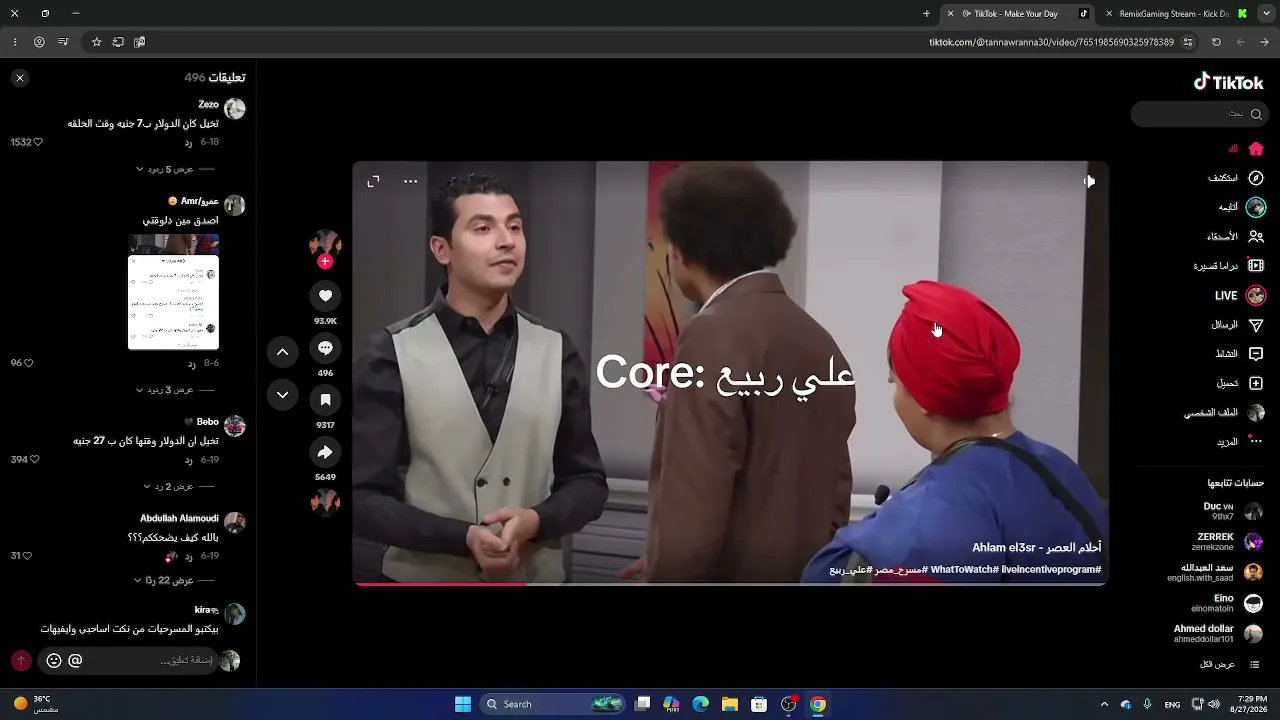Viewport: 1280px width, 720px height.
Task: Reload the page in the browser
Action: tap(1216, 42)
